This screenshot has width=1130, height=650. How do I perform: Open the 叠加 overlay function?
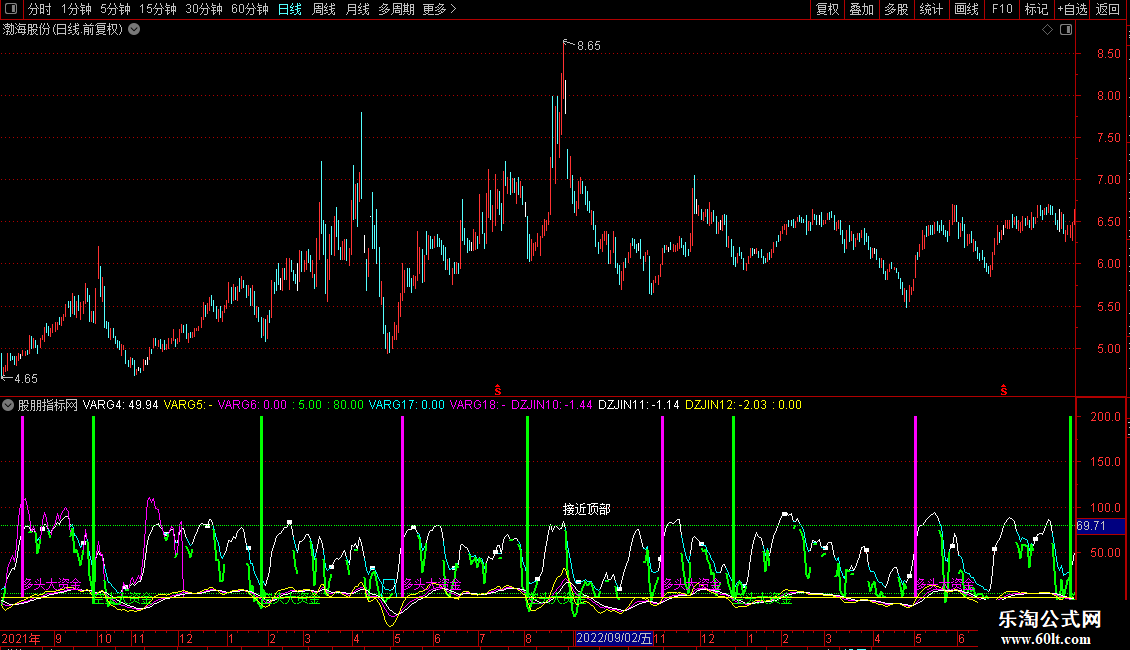click(x=861, y=10)
